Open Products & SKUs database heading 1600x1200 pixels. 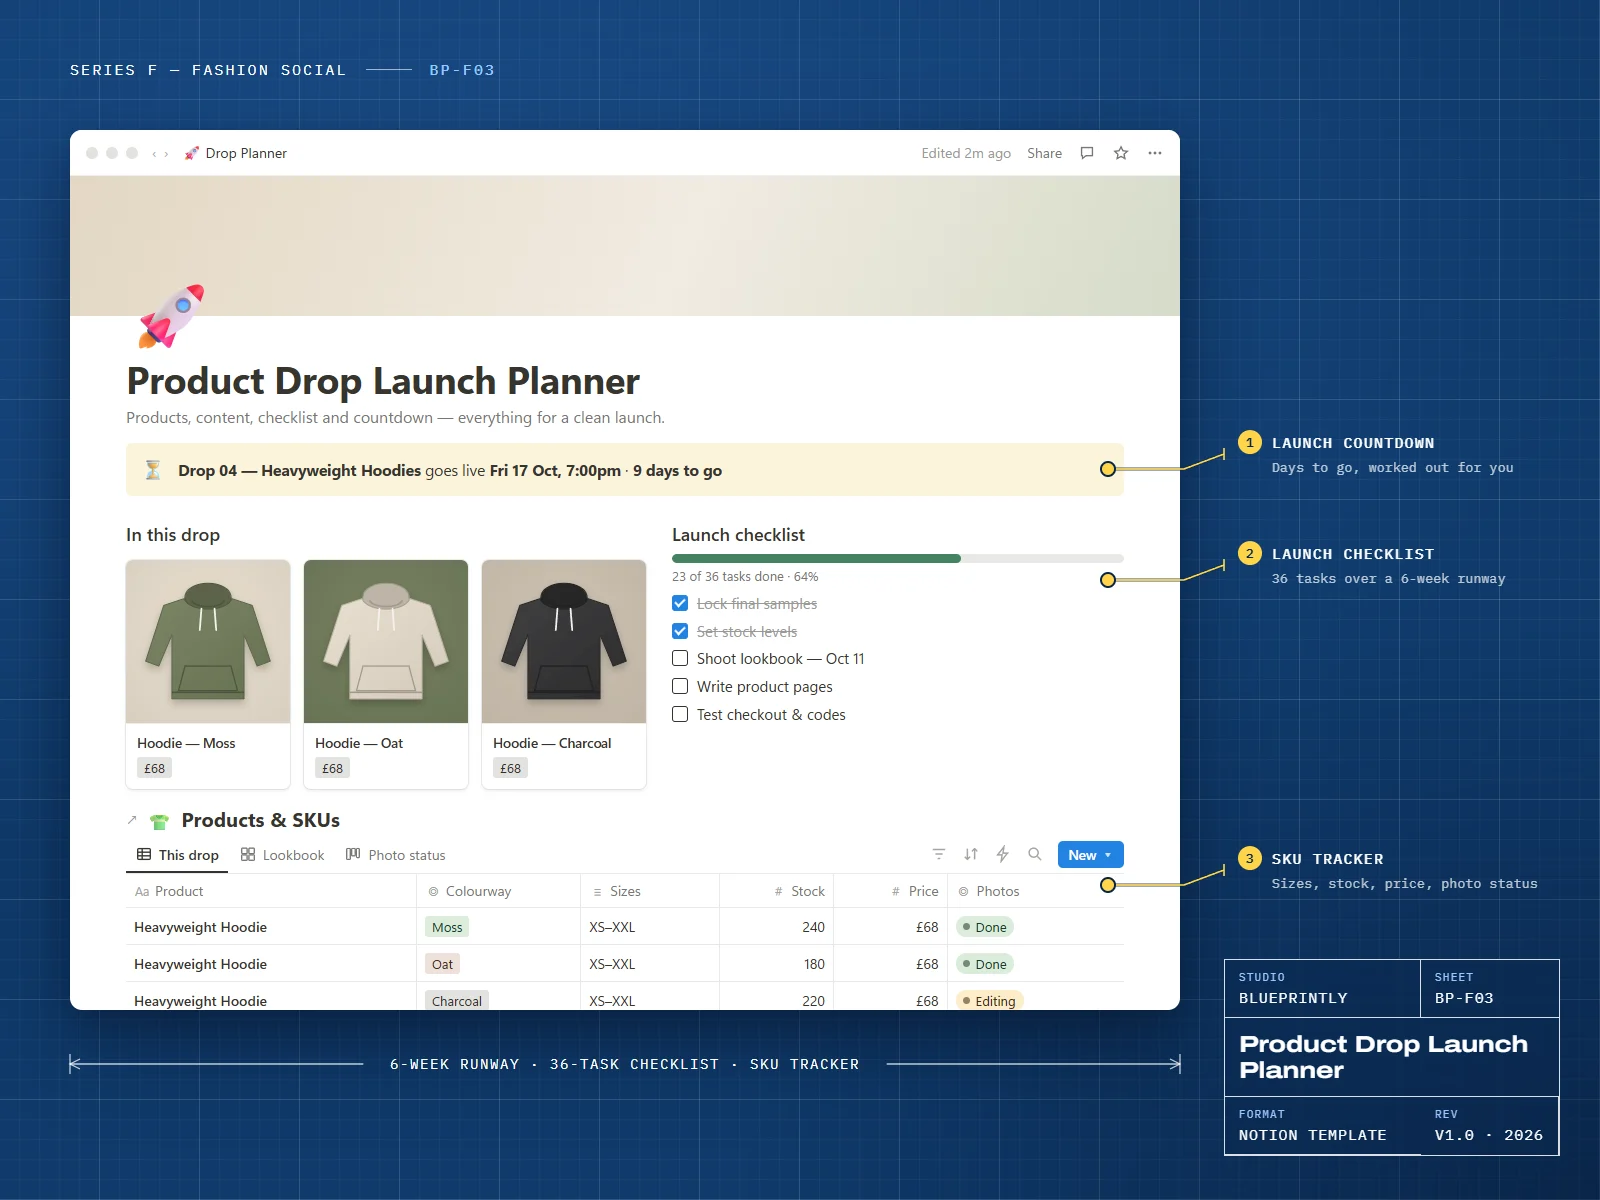click(x=261, y=820)
